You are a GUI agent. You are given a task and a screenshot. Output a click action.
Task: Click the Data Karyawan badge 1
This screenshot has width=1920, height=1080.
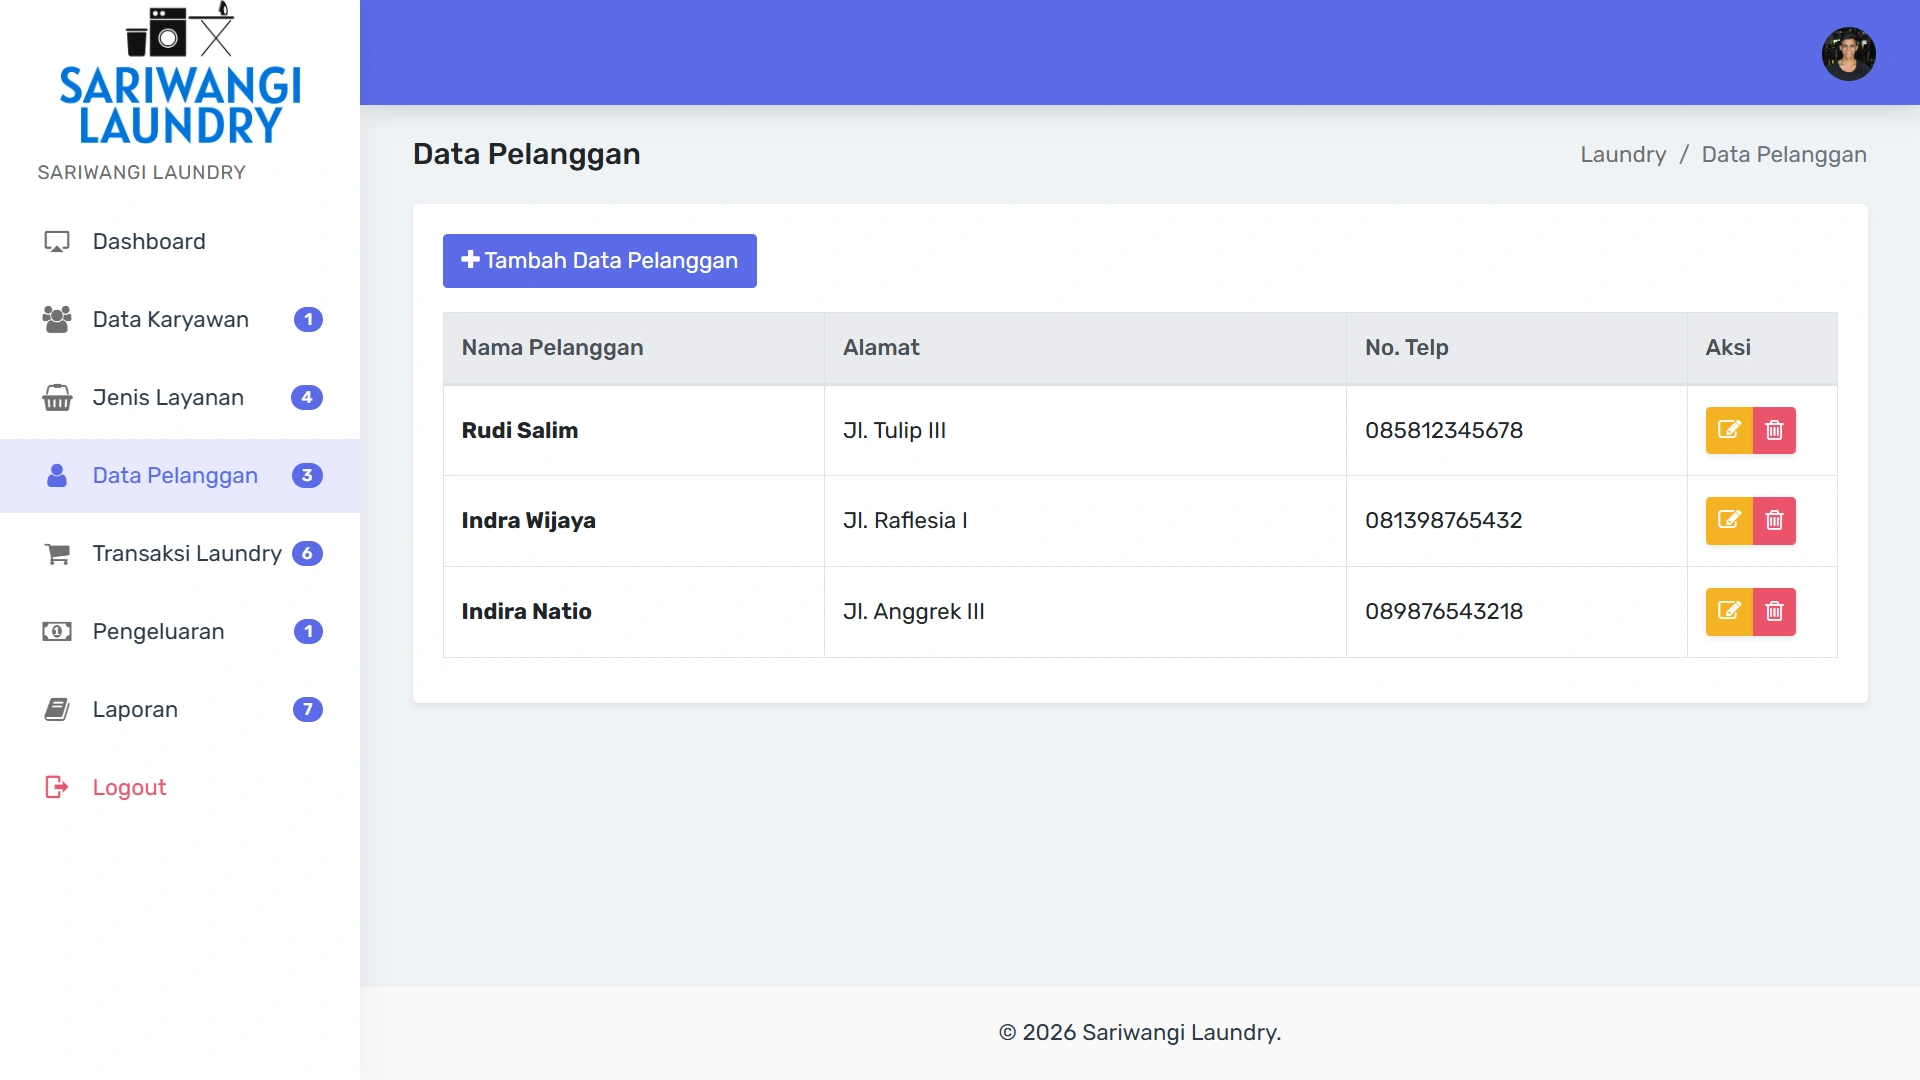pos(308,320)
